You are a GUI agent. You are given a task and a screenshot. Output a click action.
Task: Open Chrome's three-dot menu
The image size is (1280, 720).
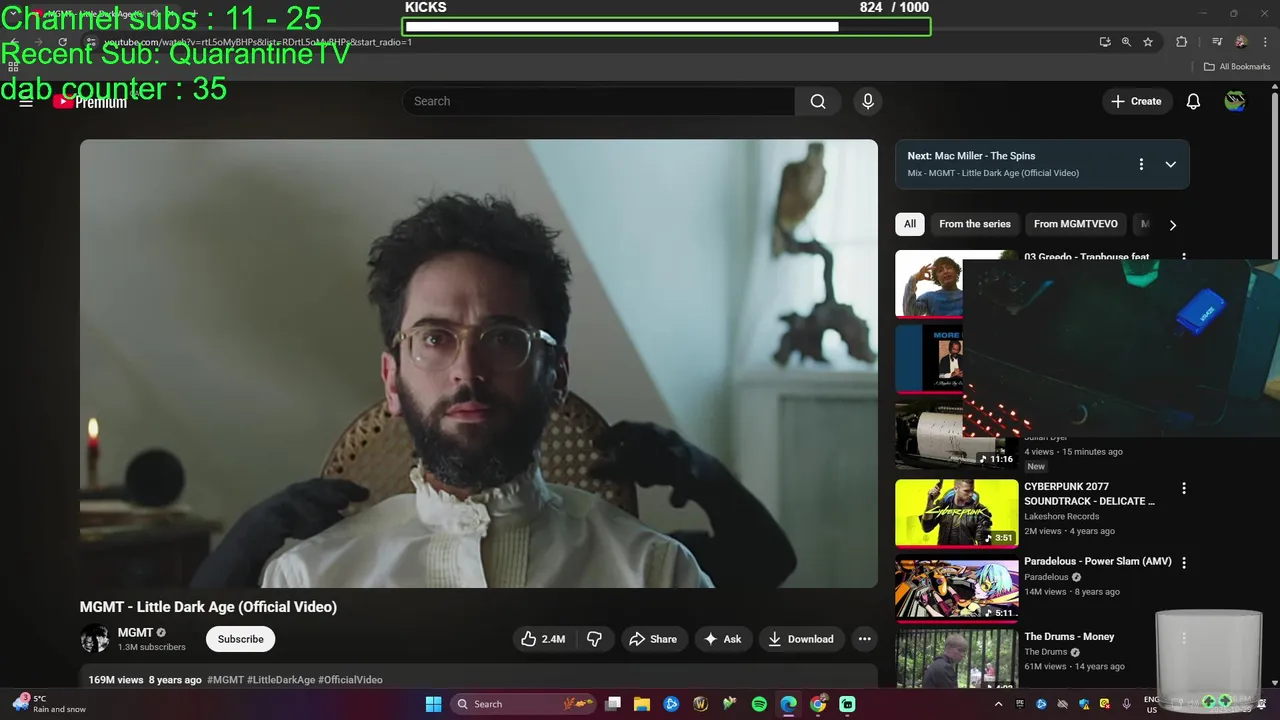tap(1263, 42)
